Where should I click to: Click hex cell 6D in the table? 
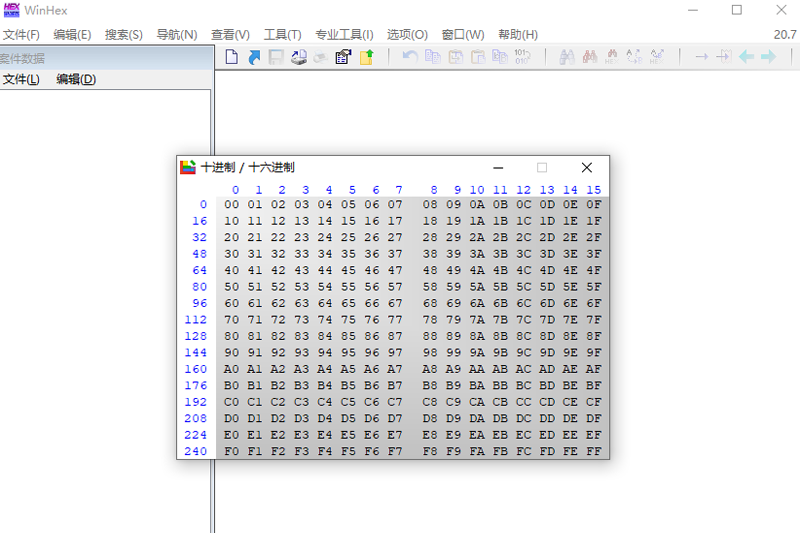click(547, 303)
